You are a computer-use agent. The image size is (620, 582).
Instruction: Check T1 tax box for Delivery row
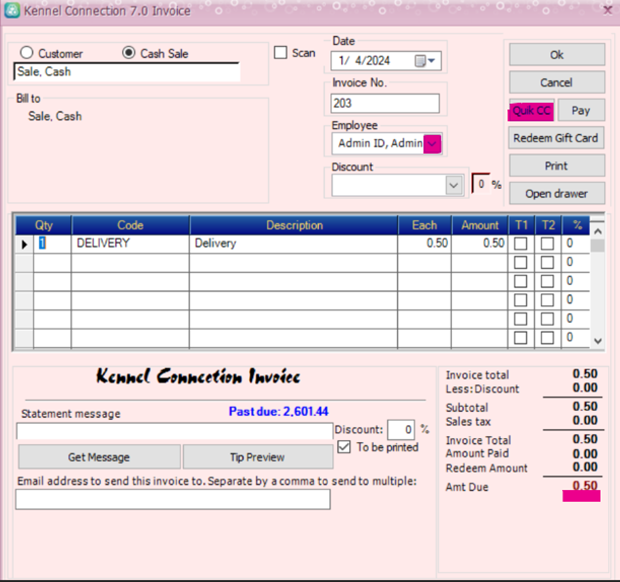tap(520, 244)
